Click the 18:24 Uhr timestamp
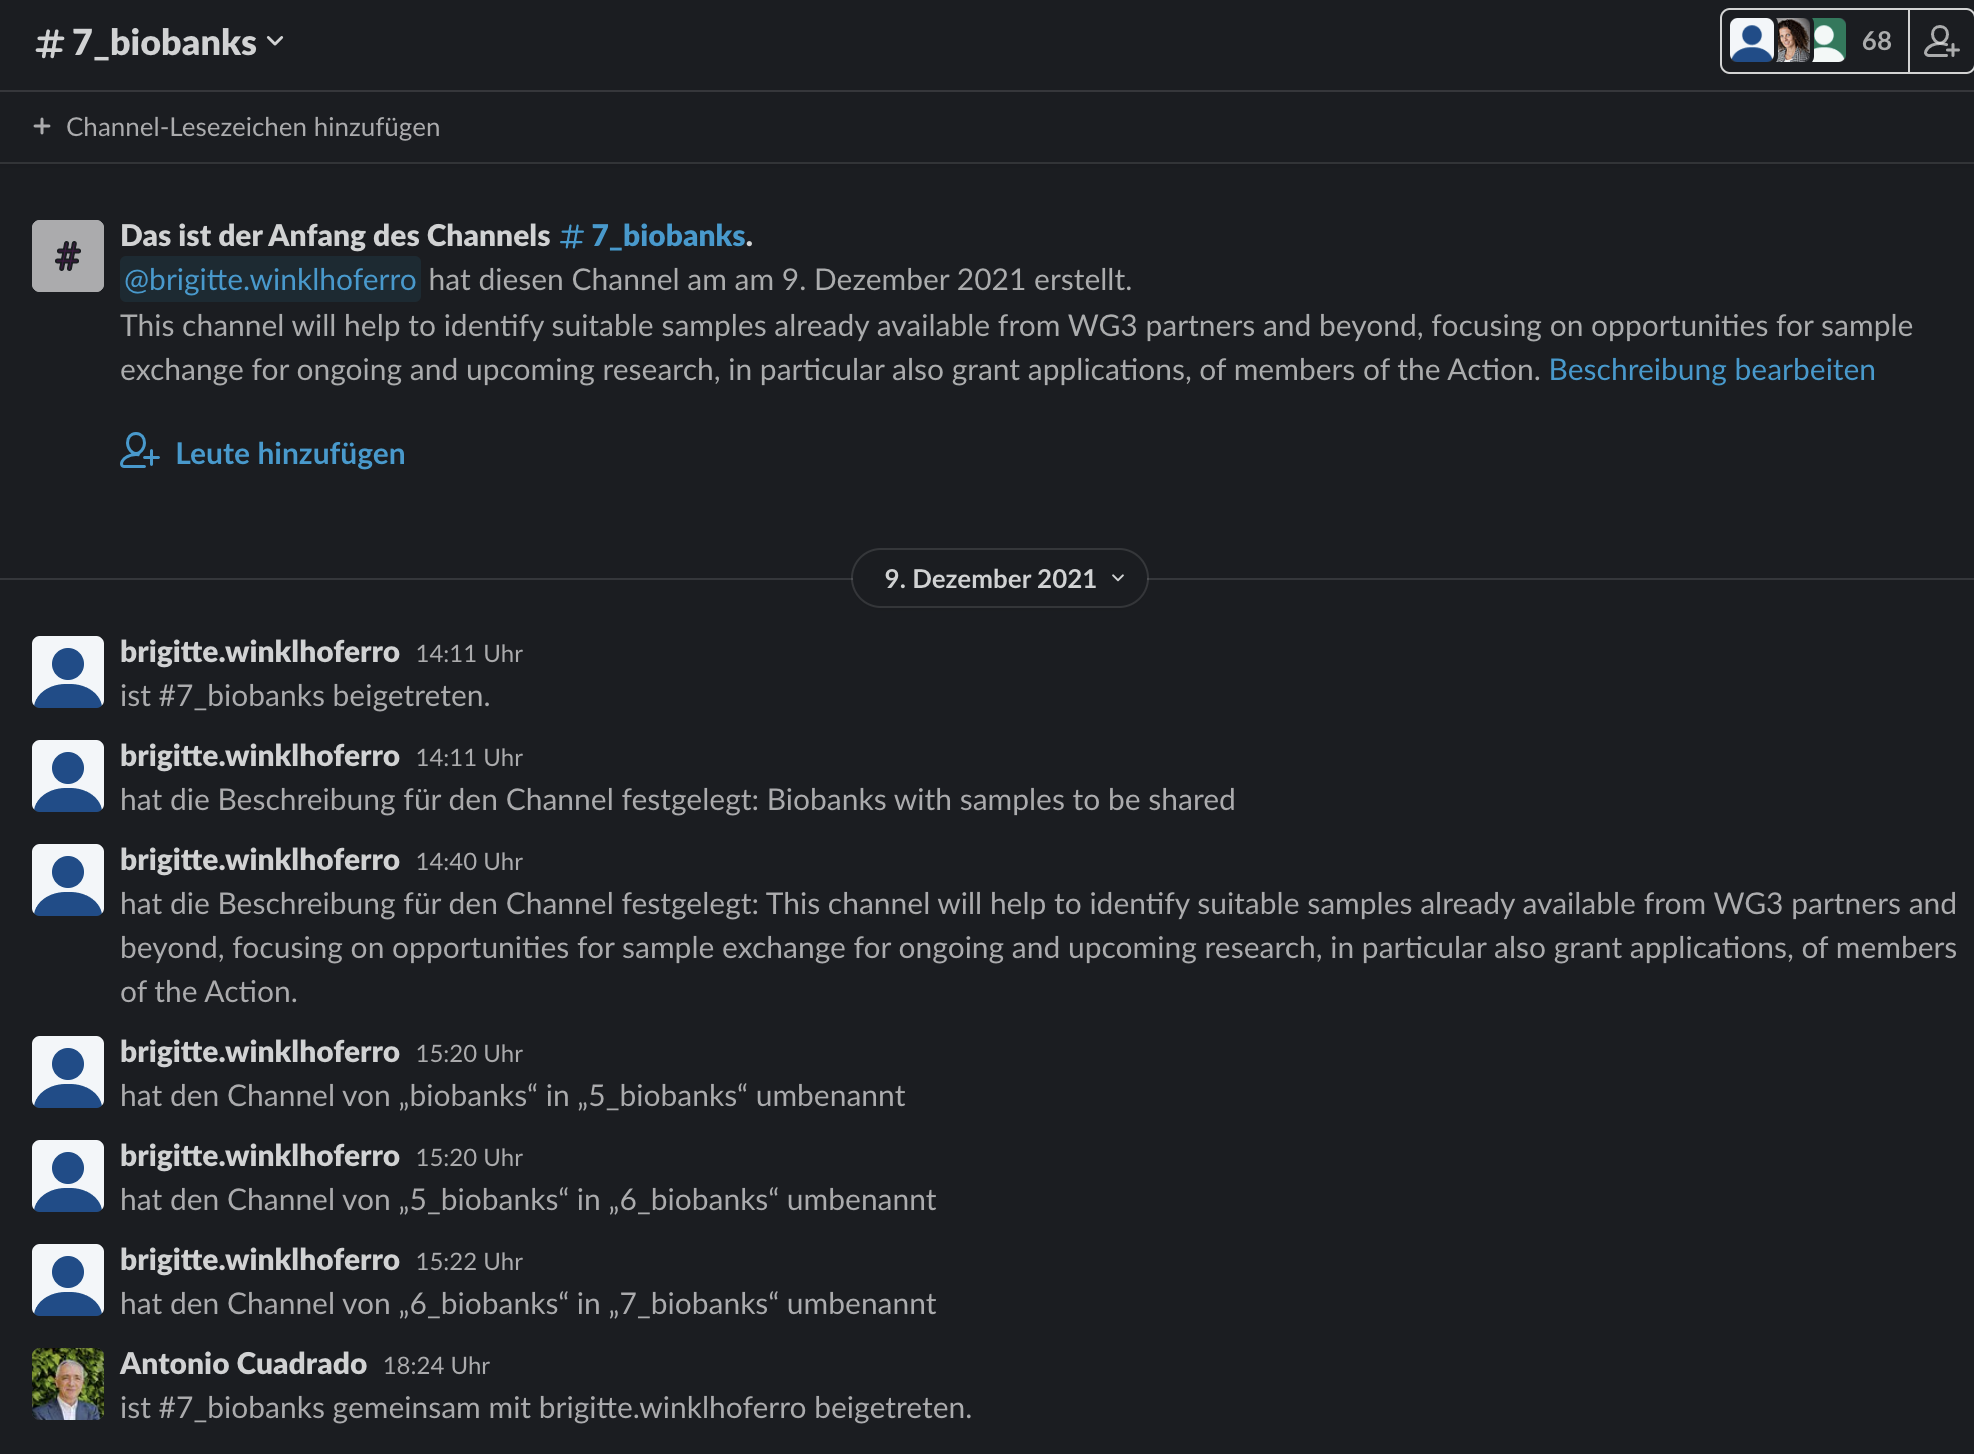Screen dimensions: 1974x1454 pyautogui.click(x=436, y=1365)
